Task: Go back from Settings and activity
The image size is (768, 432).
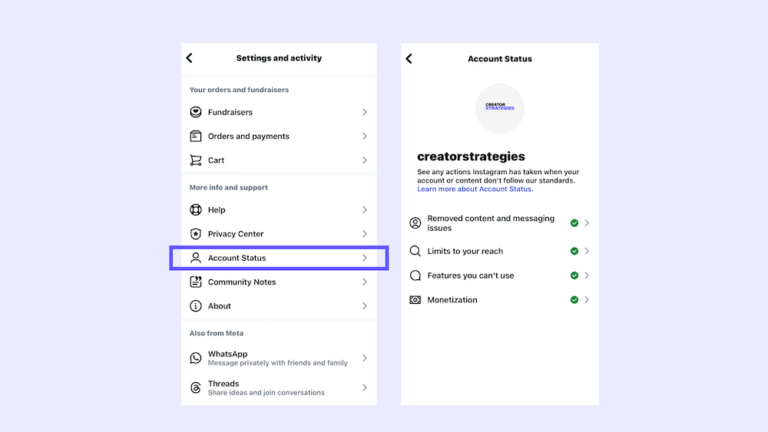Action: (190, 58)
